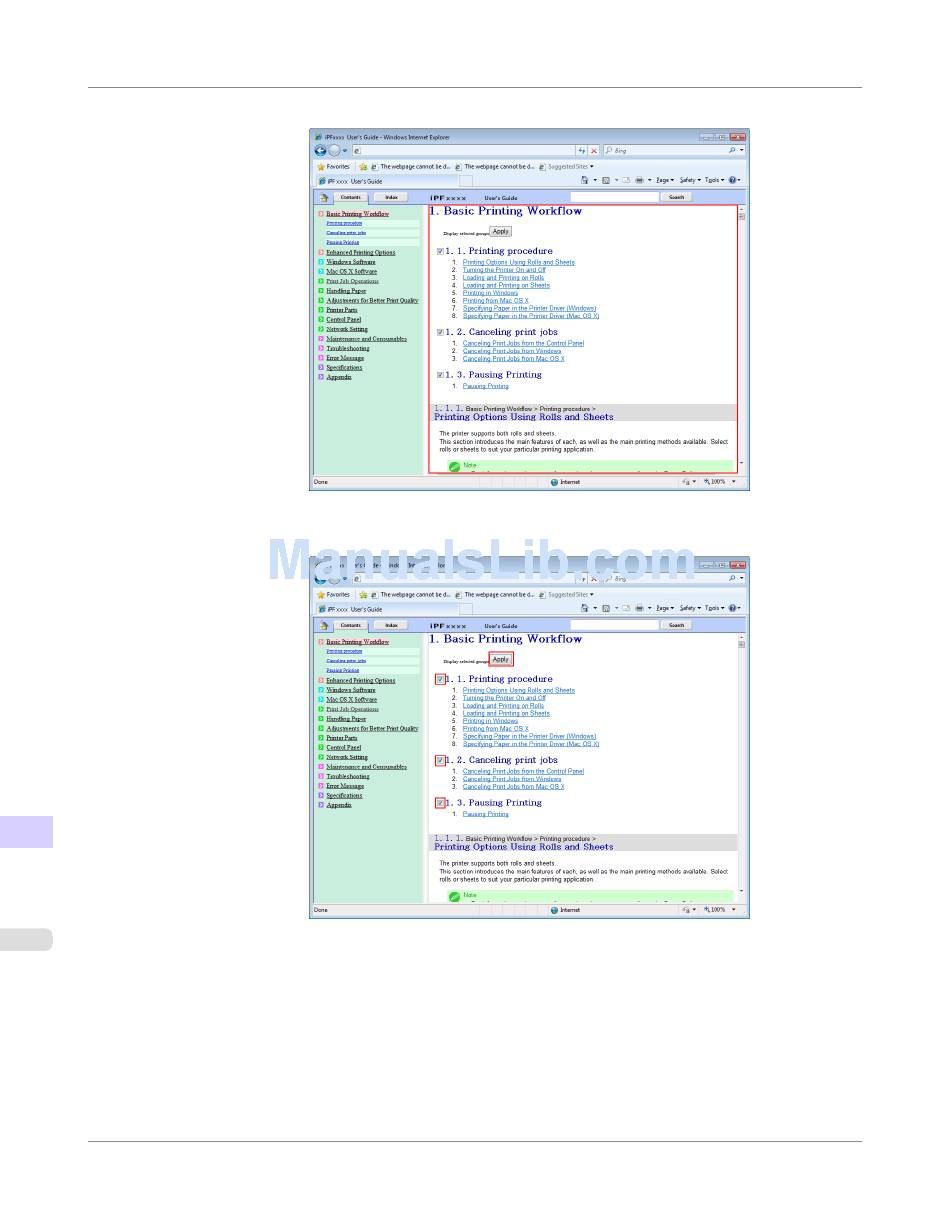Open Enhanced Printing Options in upper window's sidebar
Viewport: 950px width, 1229px height.
tap(360, 252)
